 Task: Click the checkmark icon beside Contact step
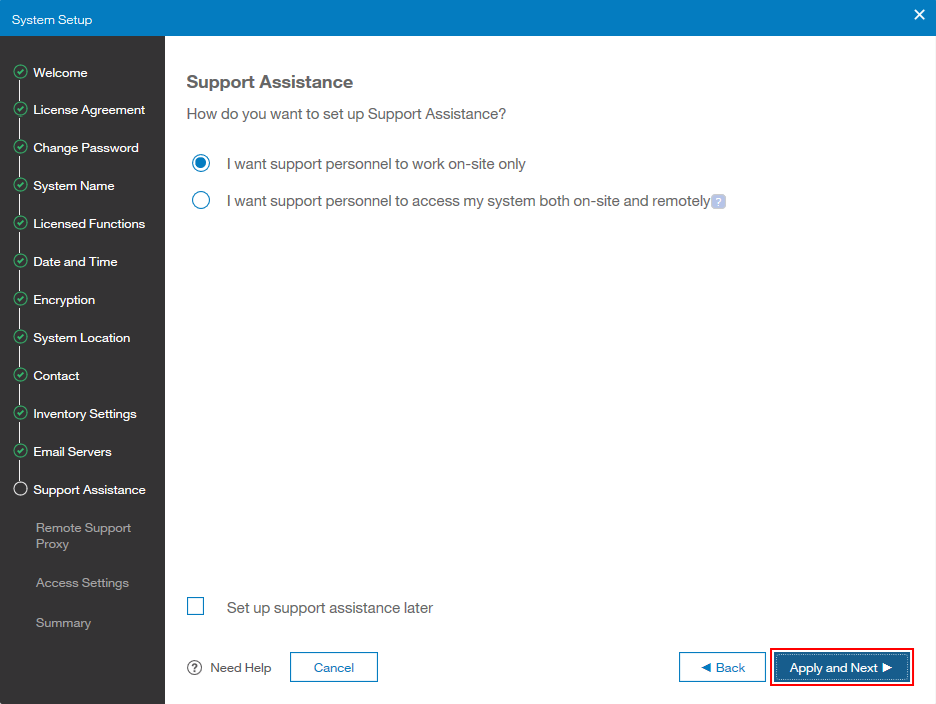click(x=20, y=375)
